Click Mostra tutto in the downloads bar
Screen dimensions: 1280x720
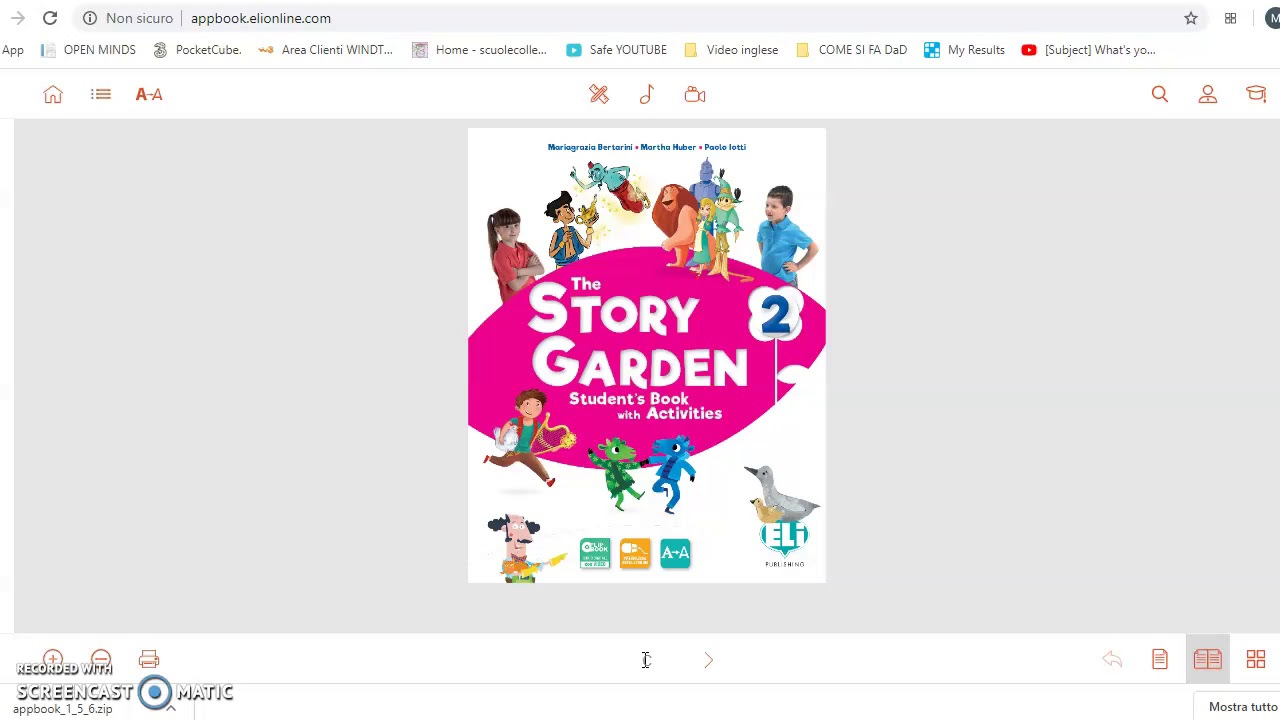point(1243,707)
